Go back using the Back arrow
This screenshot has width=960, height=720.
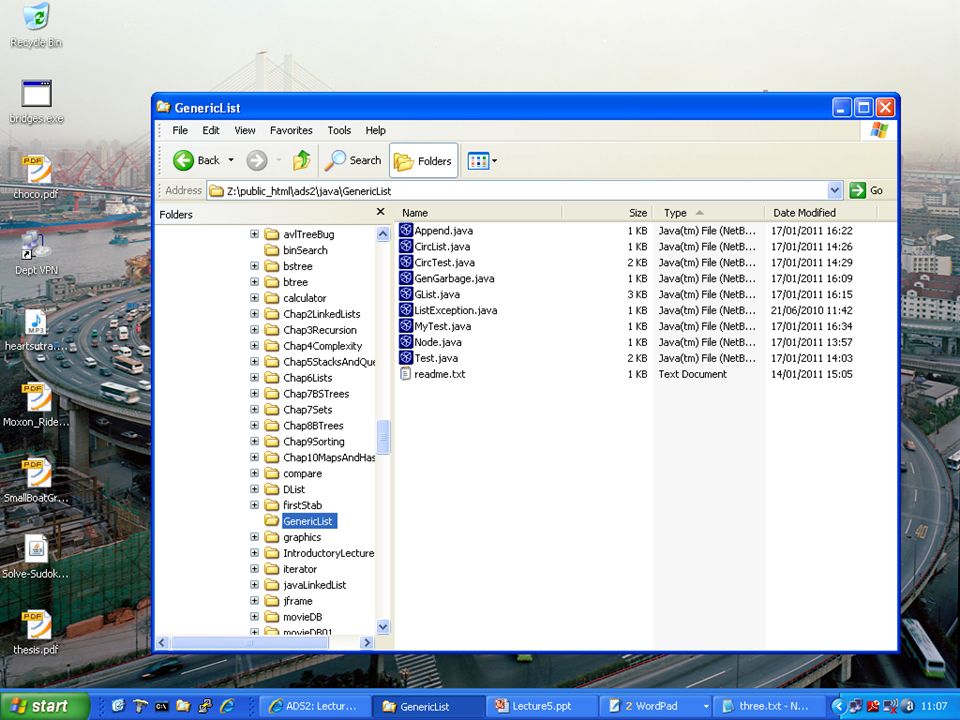click(x=184, y=160)
